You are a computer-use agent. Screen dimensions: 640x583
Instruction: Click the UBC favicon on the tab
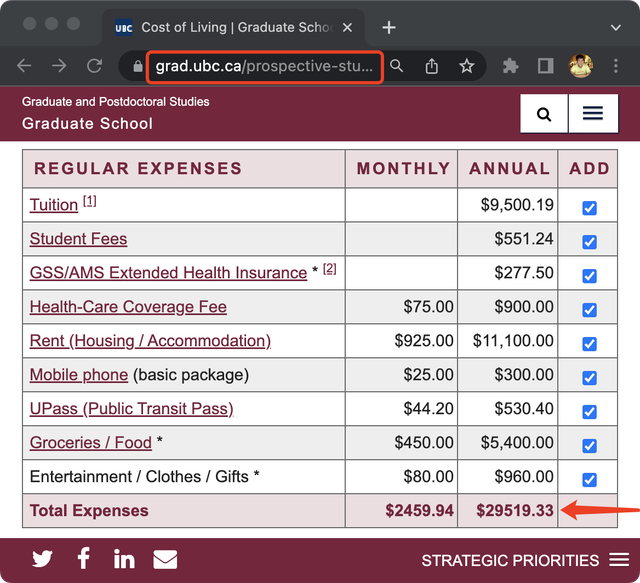124,27
